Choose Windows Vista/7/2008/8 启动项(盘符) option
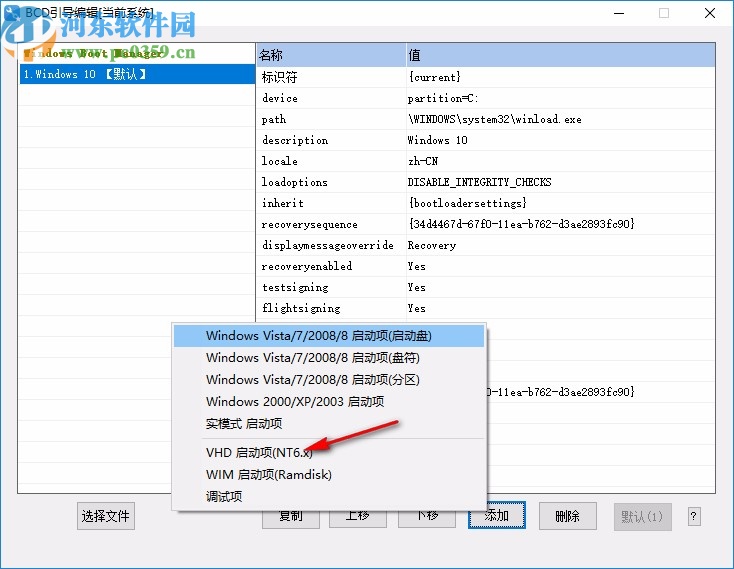 point(329,358)
